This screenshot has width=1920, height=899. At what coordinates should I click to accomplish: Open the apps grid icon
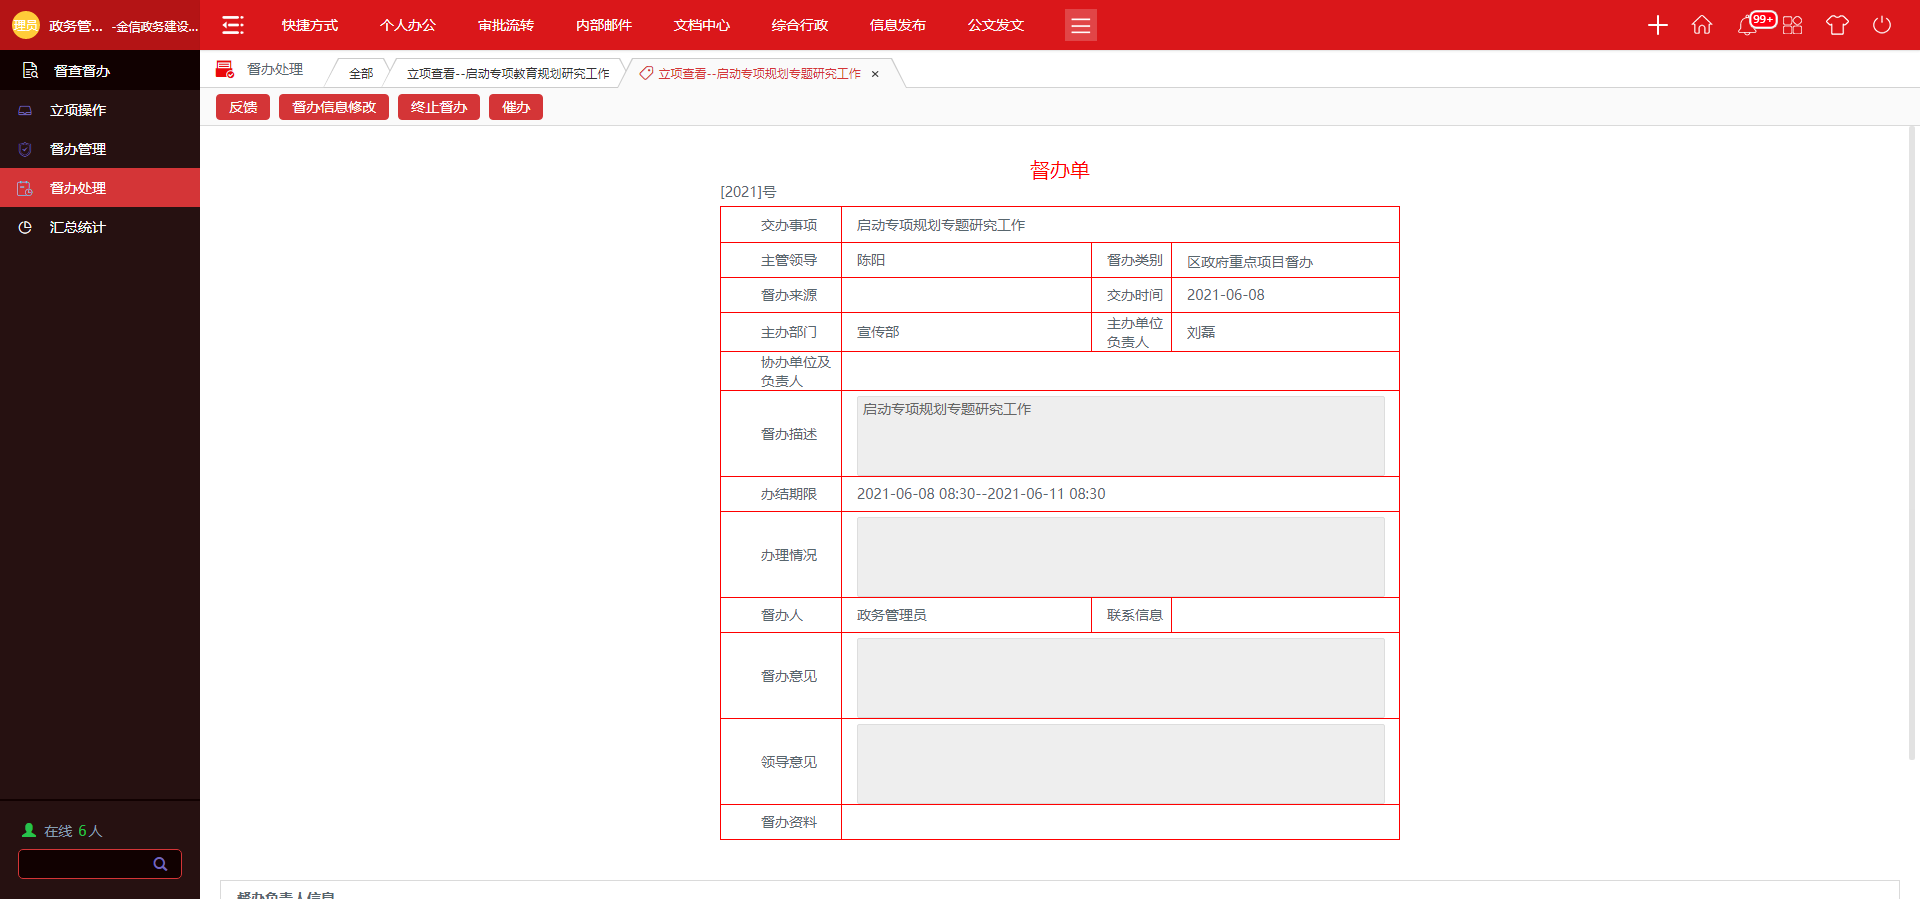pyautogui.click(x=1792, y=25)
